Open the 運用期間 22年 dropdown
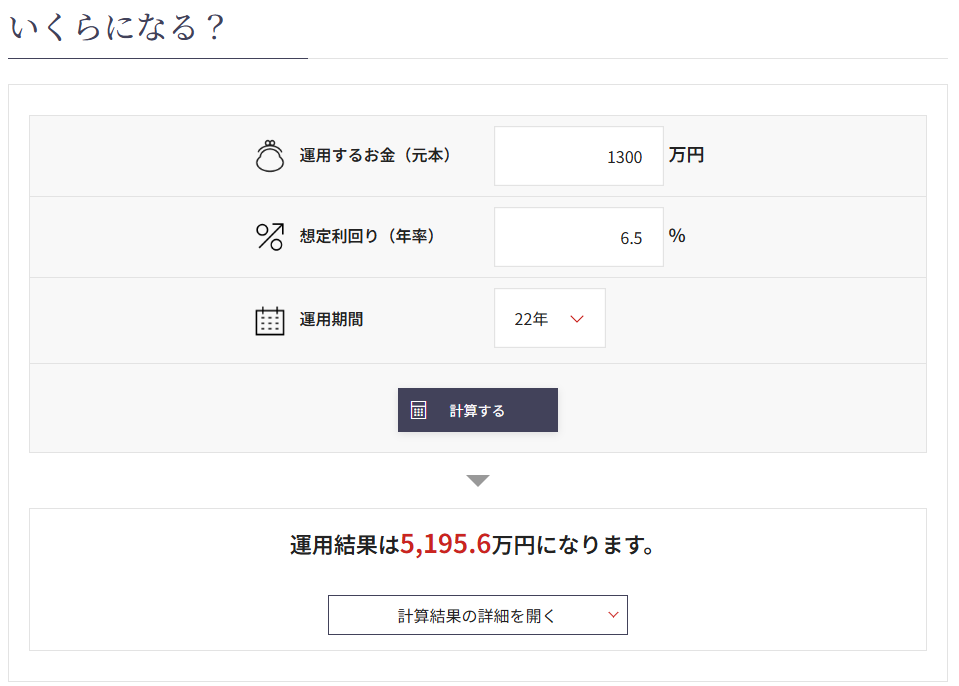959x686 pixels. tap(549, 319)
